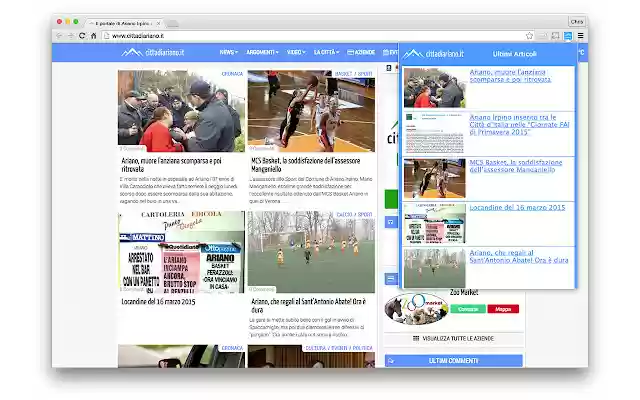This screenshot has width=640, height=400.
Task: Open popup link Sant'Antonio Abate! Ora è dura
Action: pyautogui.click(x=518, y=256)
